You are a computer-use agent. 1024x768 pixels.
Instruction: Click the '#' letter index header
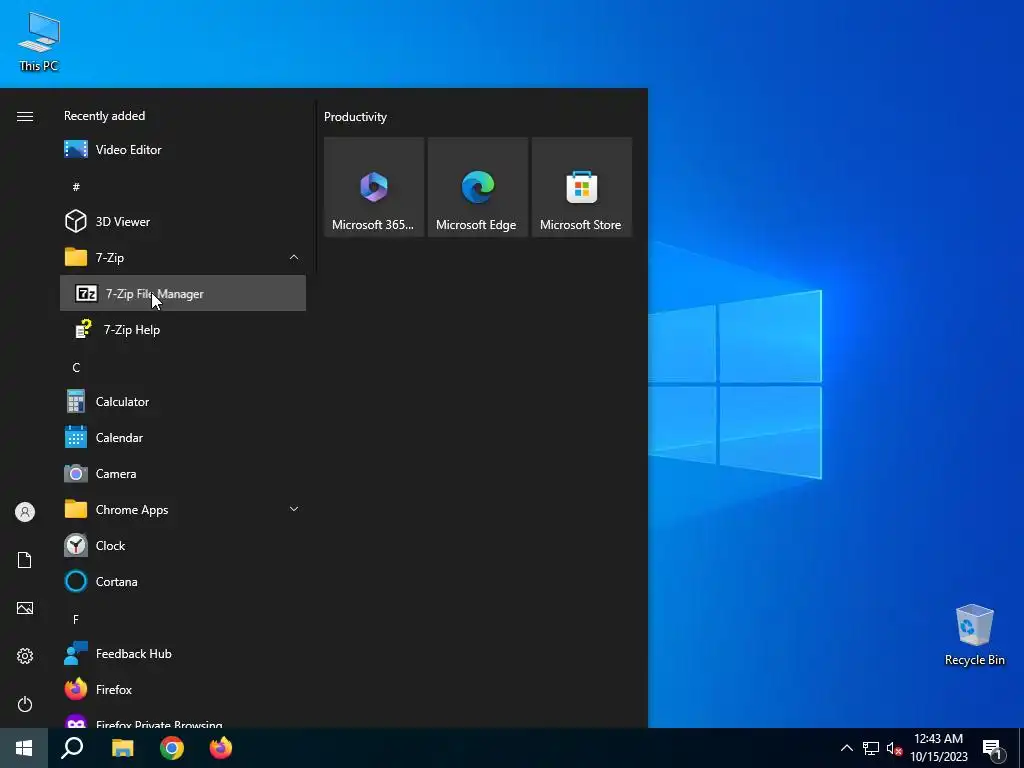point(76,187)
